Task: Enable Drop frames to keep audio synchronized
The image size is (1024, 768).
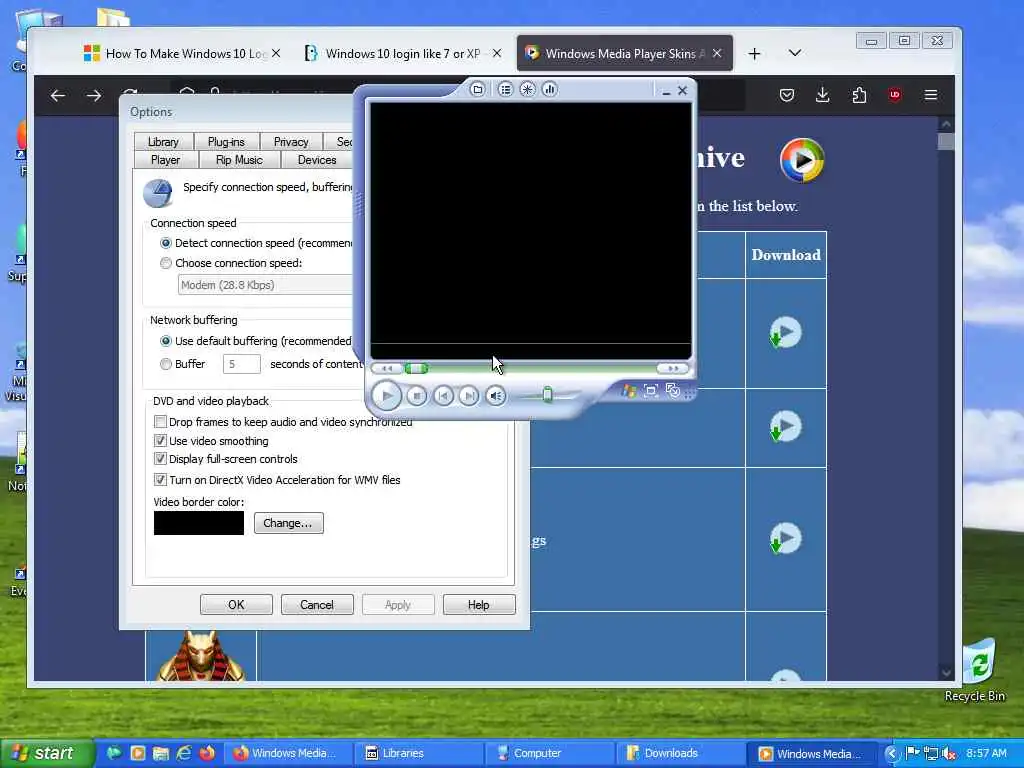Action: [x=160, y=422]
